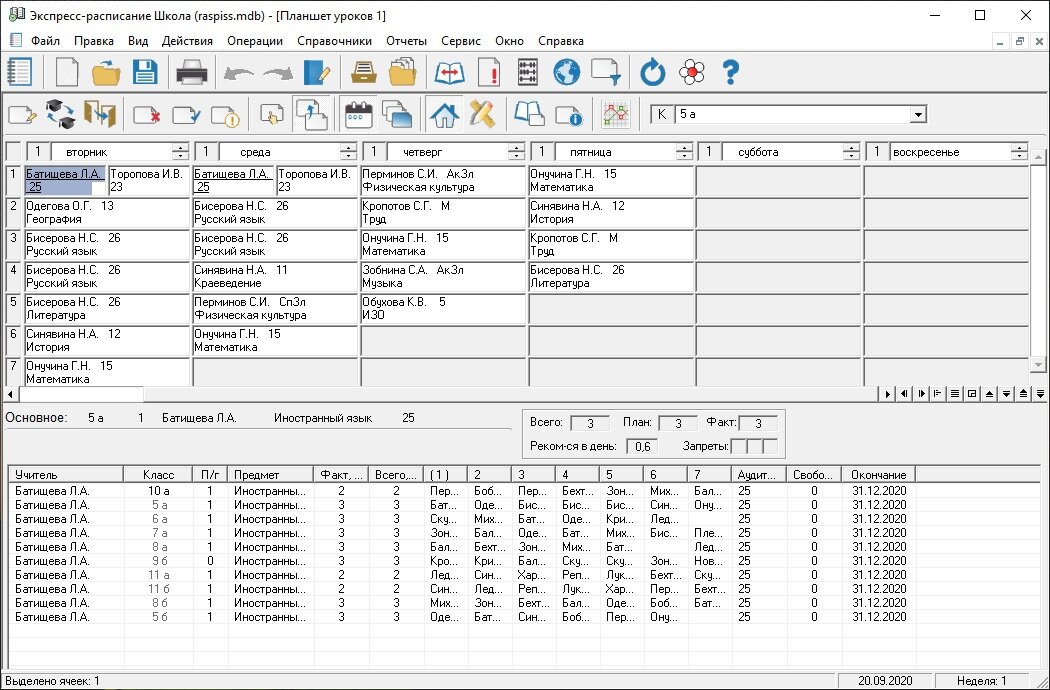The height and width of the screenshot is (690, 1050).
Task: Click the spinner arrows beside вторник
Action: tap(179, 152)
